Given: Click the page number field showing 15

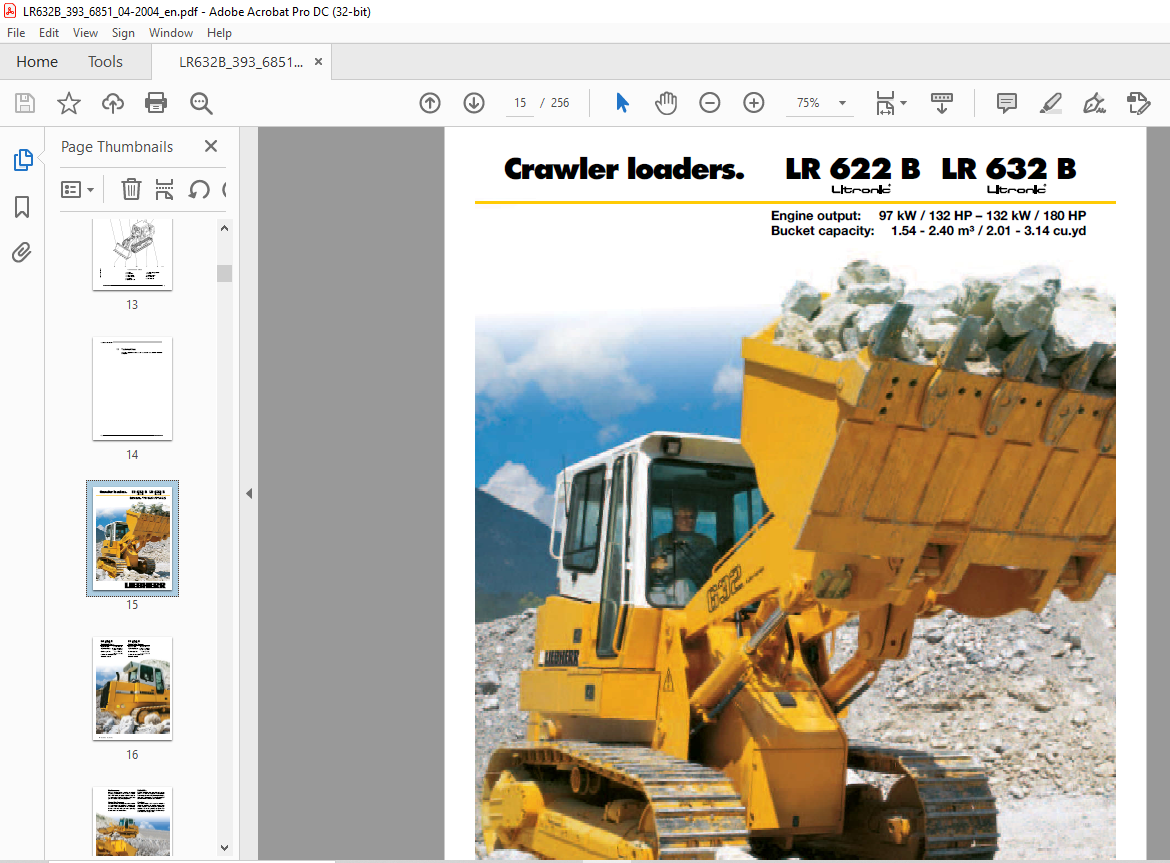Looking at the screenshot, I should (520, 103).
